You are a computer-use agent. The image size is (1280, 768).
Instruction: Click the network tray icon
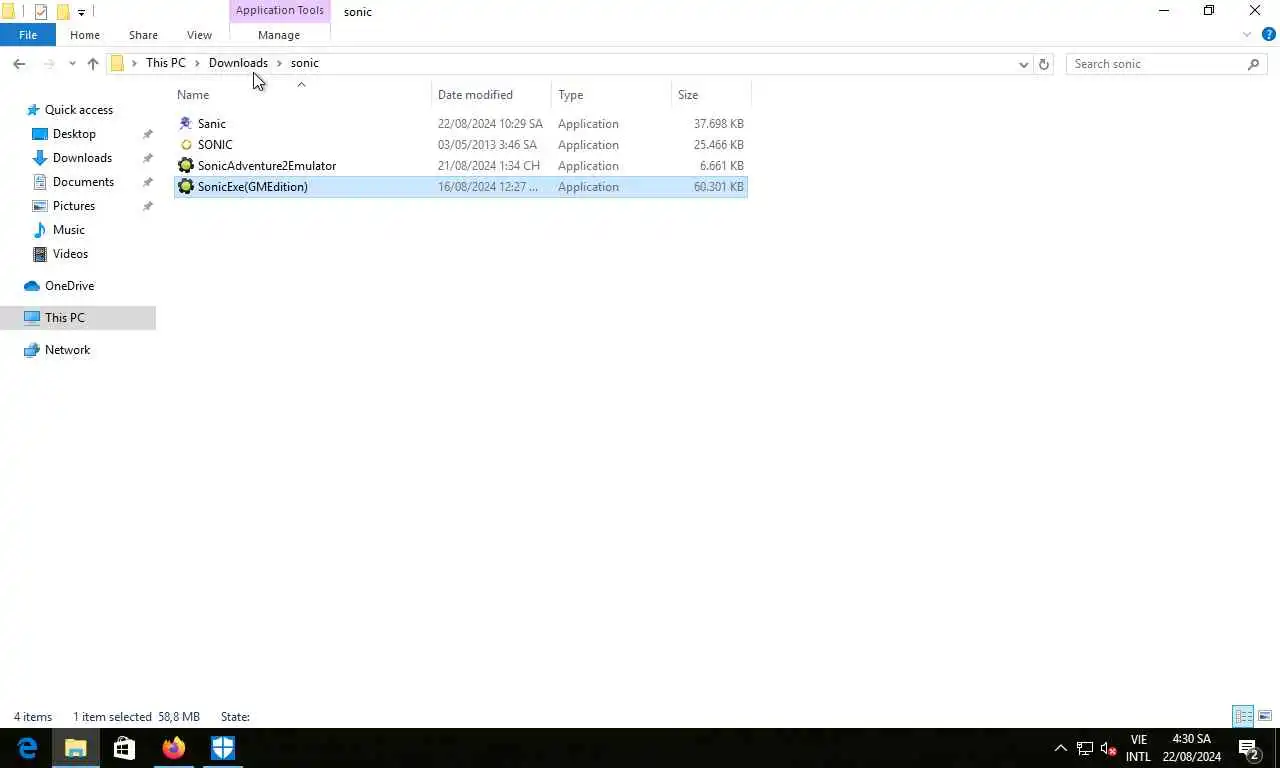1084,748
